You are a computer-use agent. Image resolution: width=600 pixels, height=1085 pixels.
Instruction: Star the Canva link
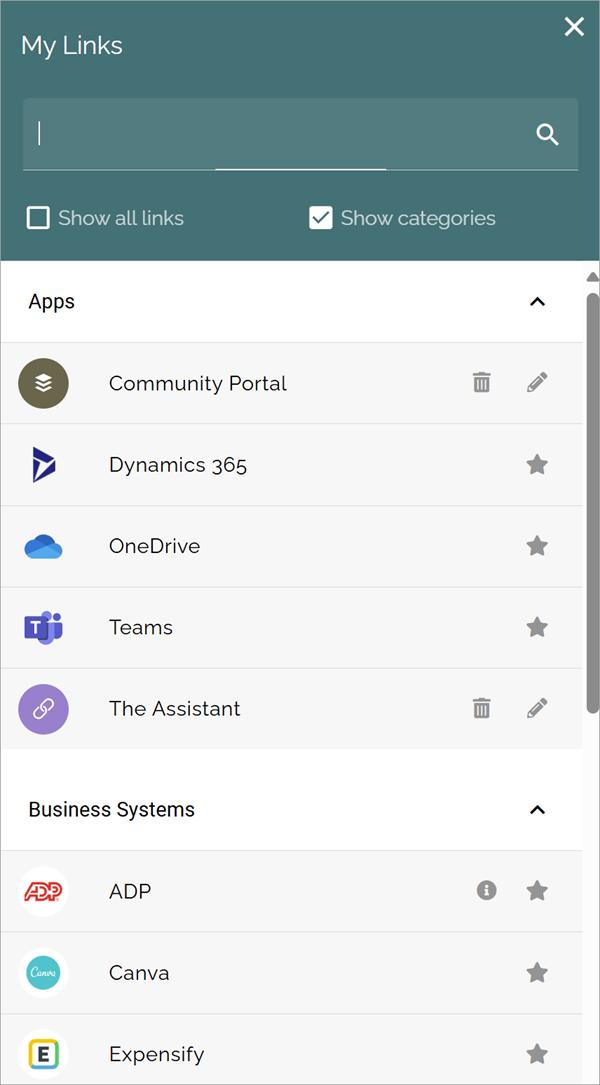point(537,973)
